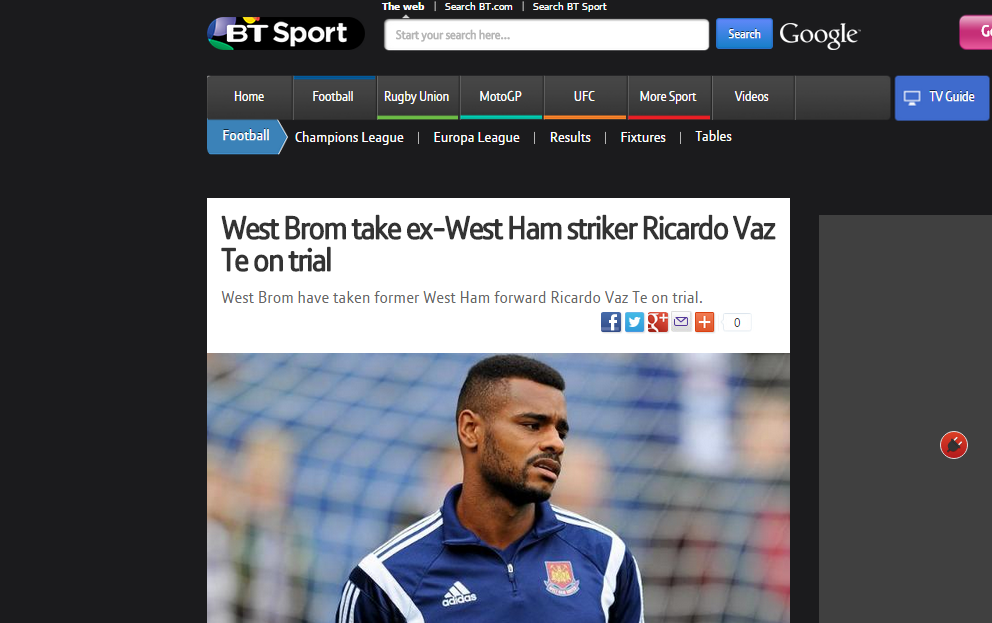Viewport: 992px width, 623px height.
Task: Open TV Guide with monitor icon
Action: (941, 97)
